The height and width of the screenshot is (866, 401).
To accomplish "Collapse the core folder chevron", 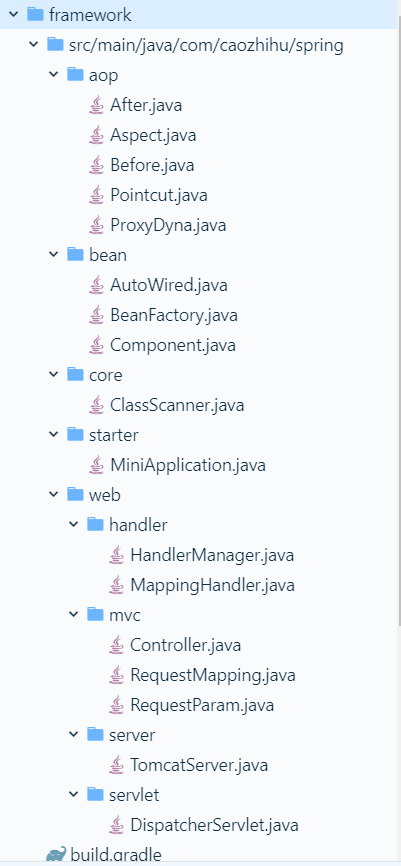I will [x=54, y=375].
